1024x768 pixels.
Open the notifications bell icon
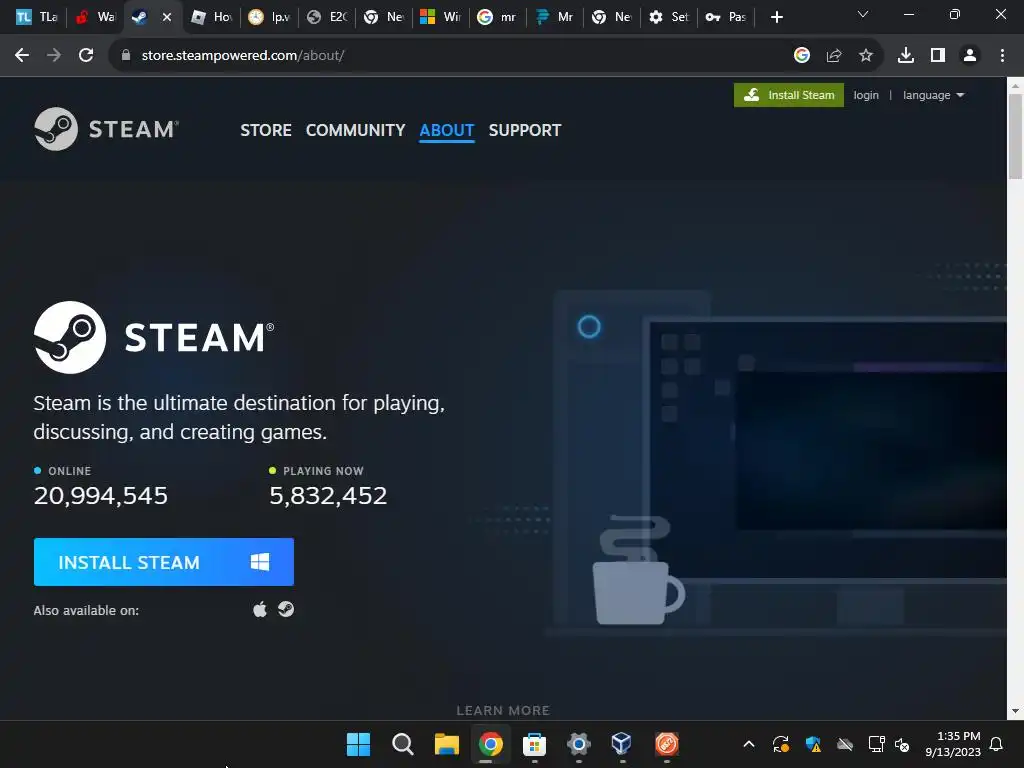click(997, 744)
